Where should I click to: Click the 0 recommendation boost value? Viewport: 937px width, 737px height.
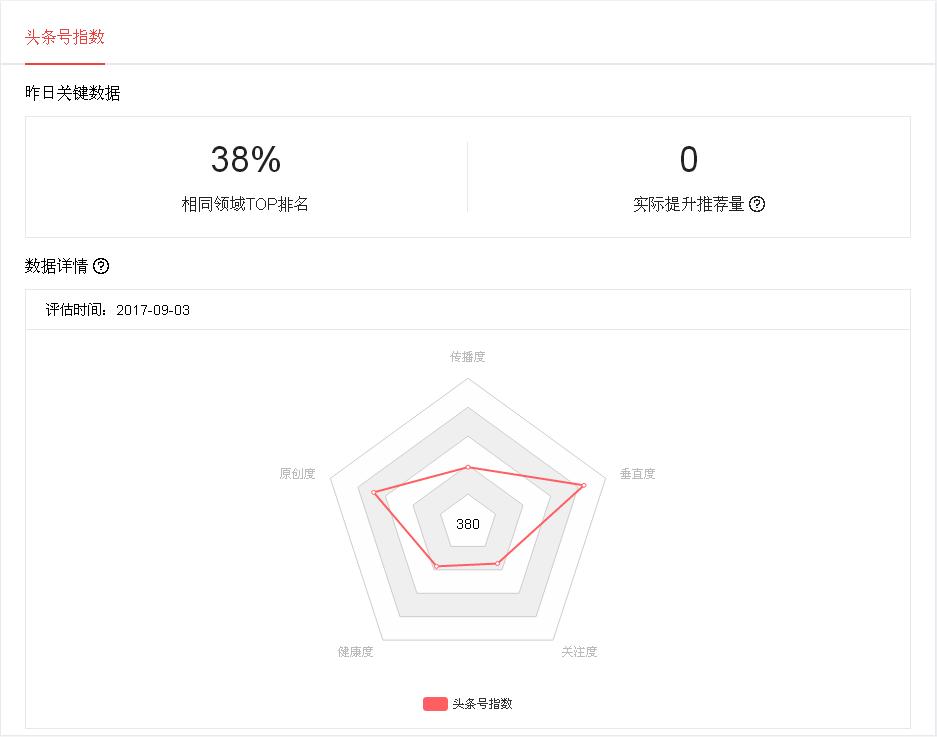(x=688, y=160)
